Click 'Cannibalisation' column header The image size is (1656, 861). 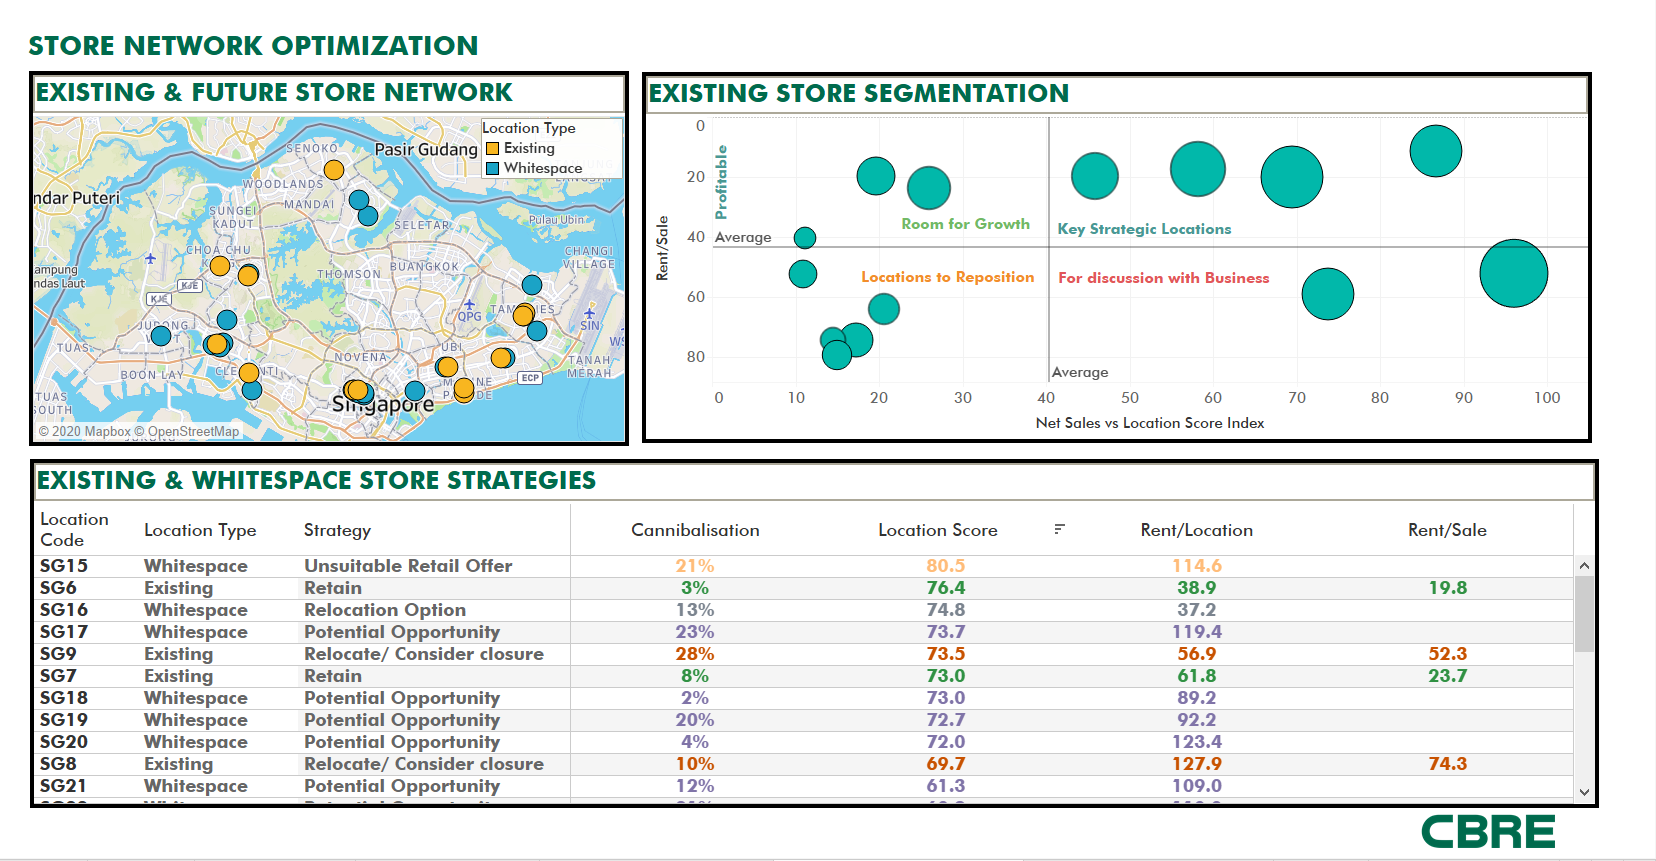point(695,530)
